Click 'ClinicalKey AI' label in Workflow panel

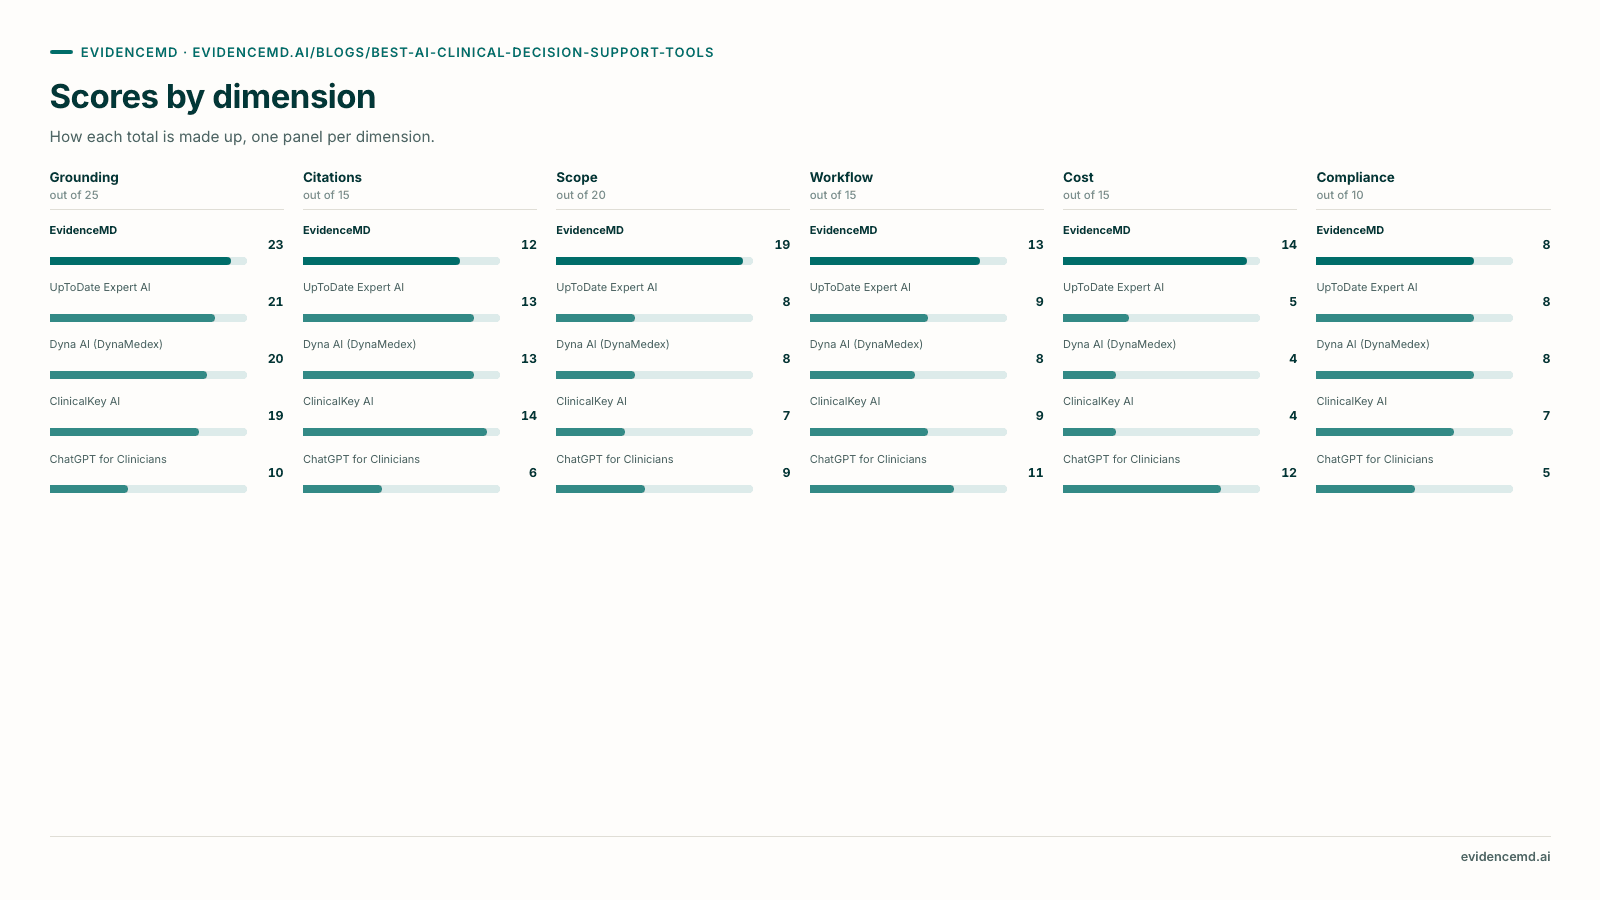click(845, 401)
